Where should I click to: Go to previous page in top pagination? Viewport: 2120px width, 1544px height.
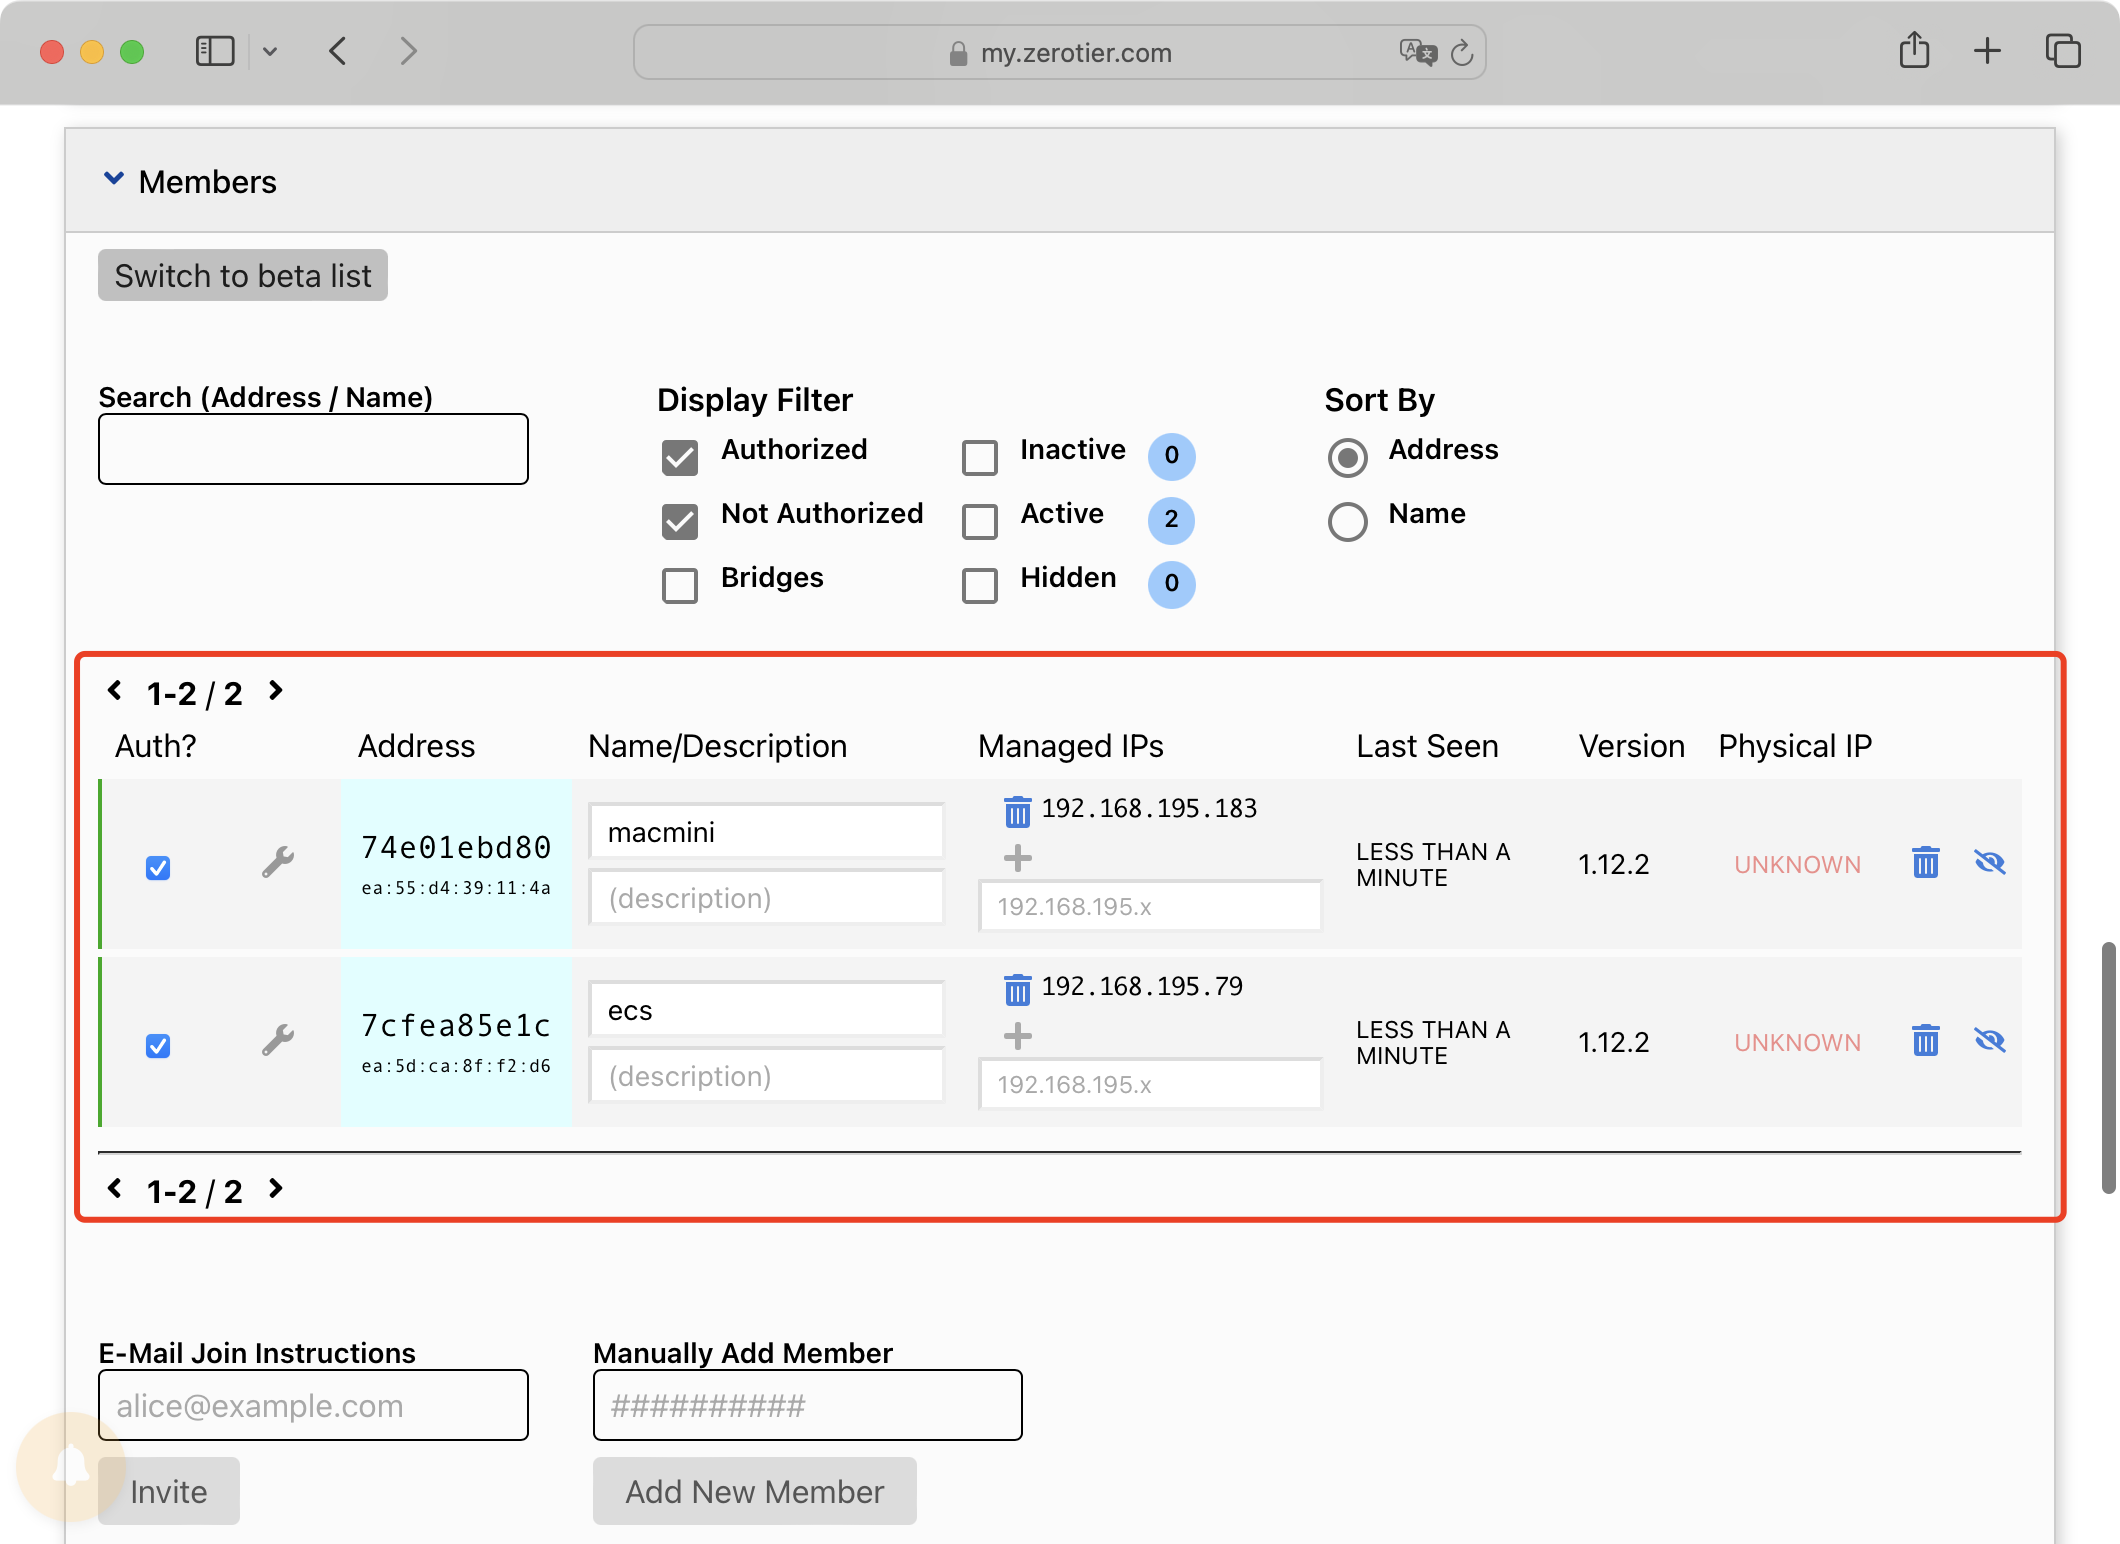(x=115, y=690)
